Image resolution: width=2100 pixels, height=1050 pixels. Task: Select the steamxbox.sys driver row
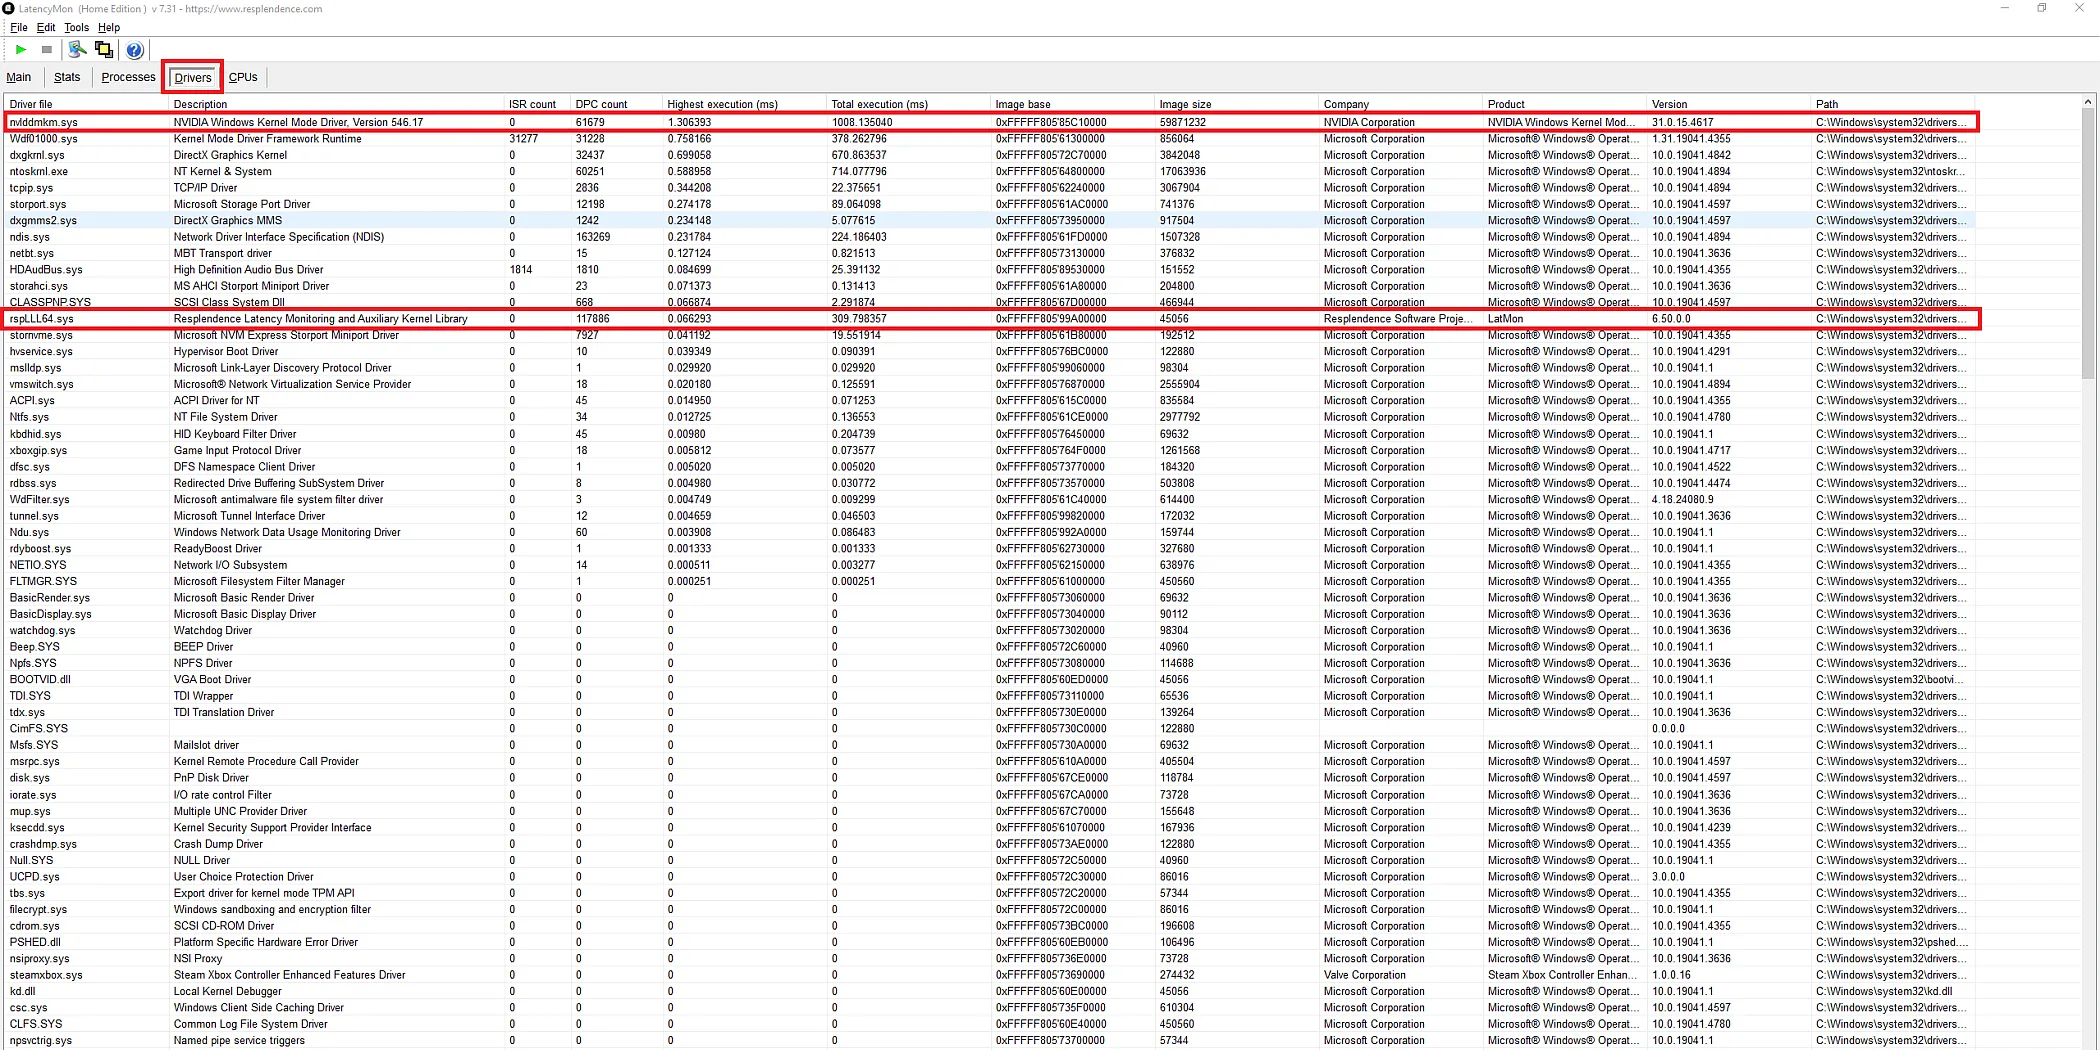[x=46, y=975]
